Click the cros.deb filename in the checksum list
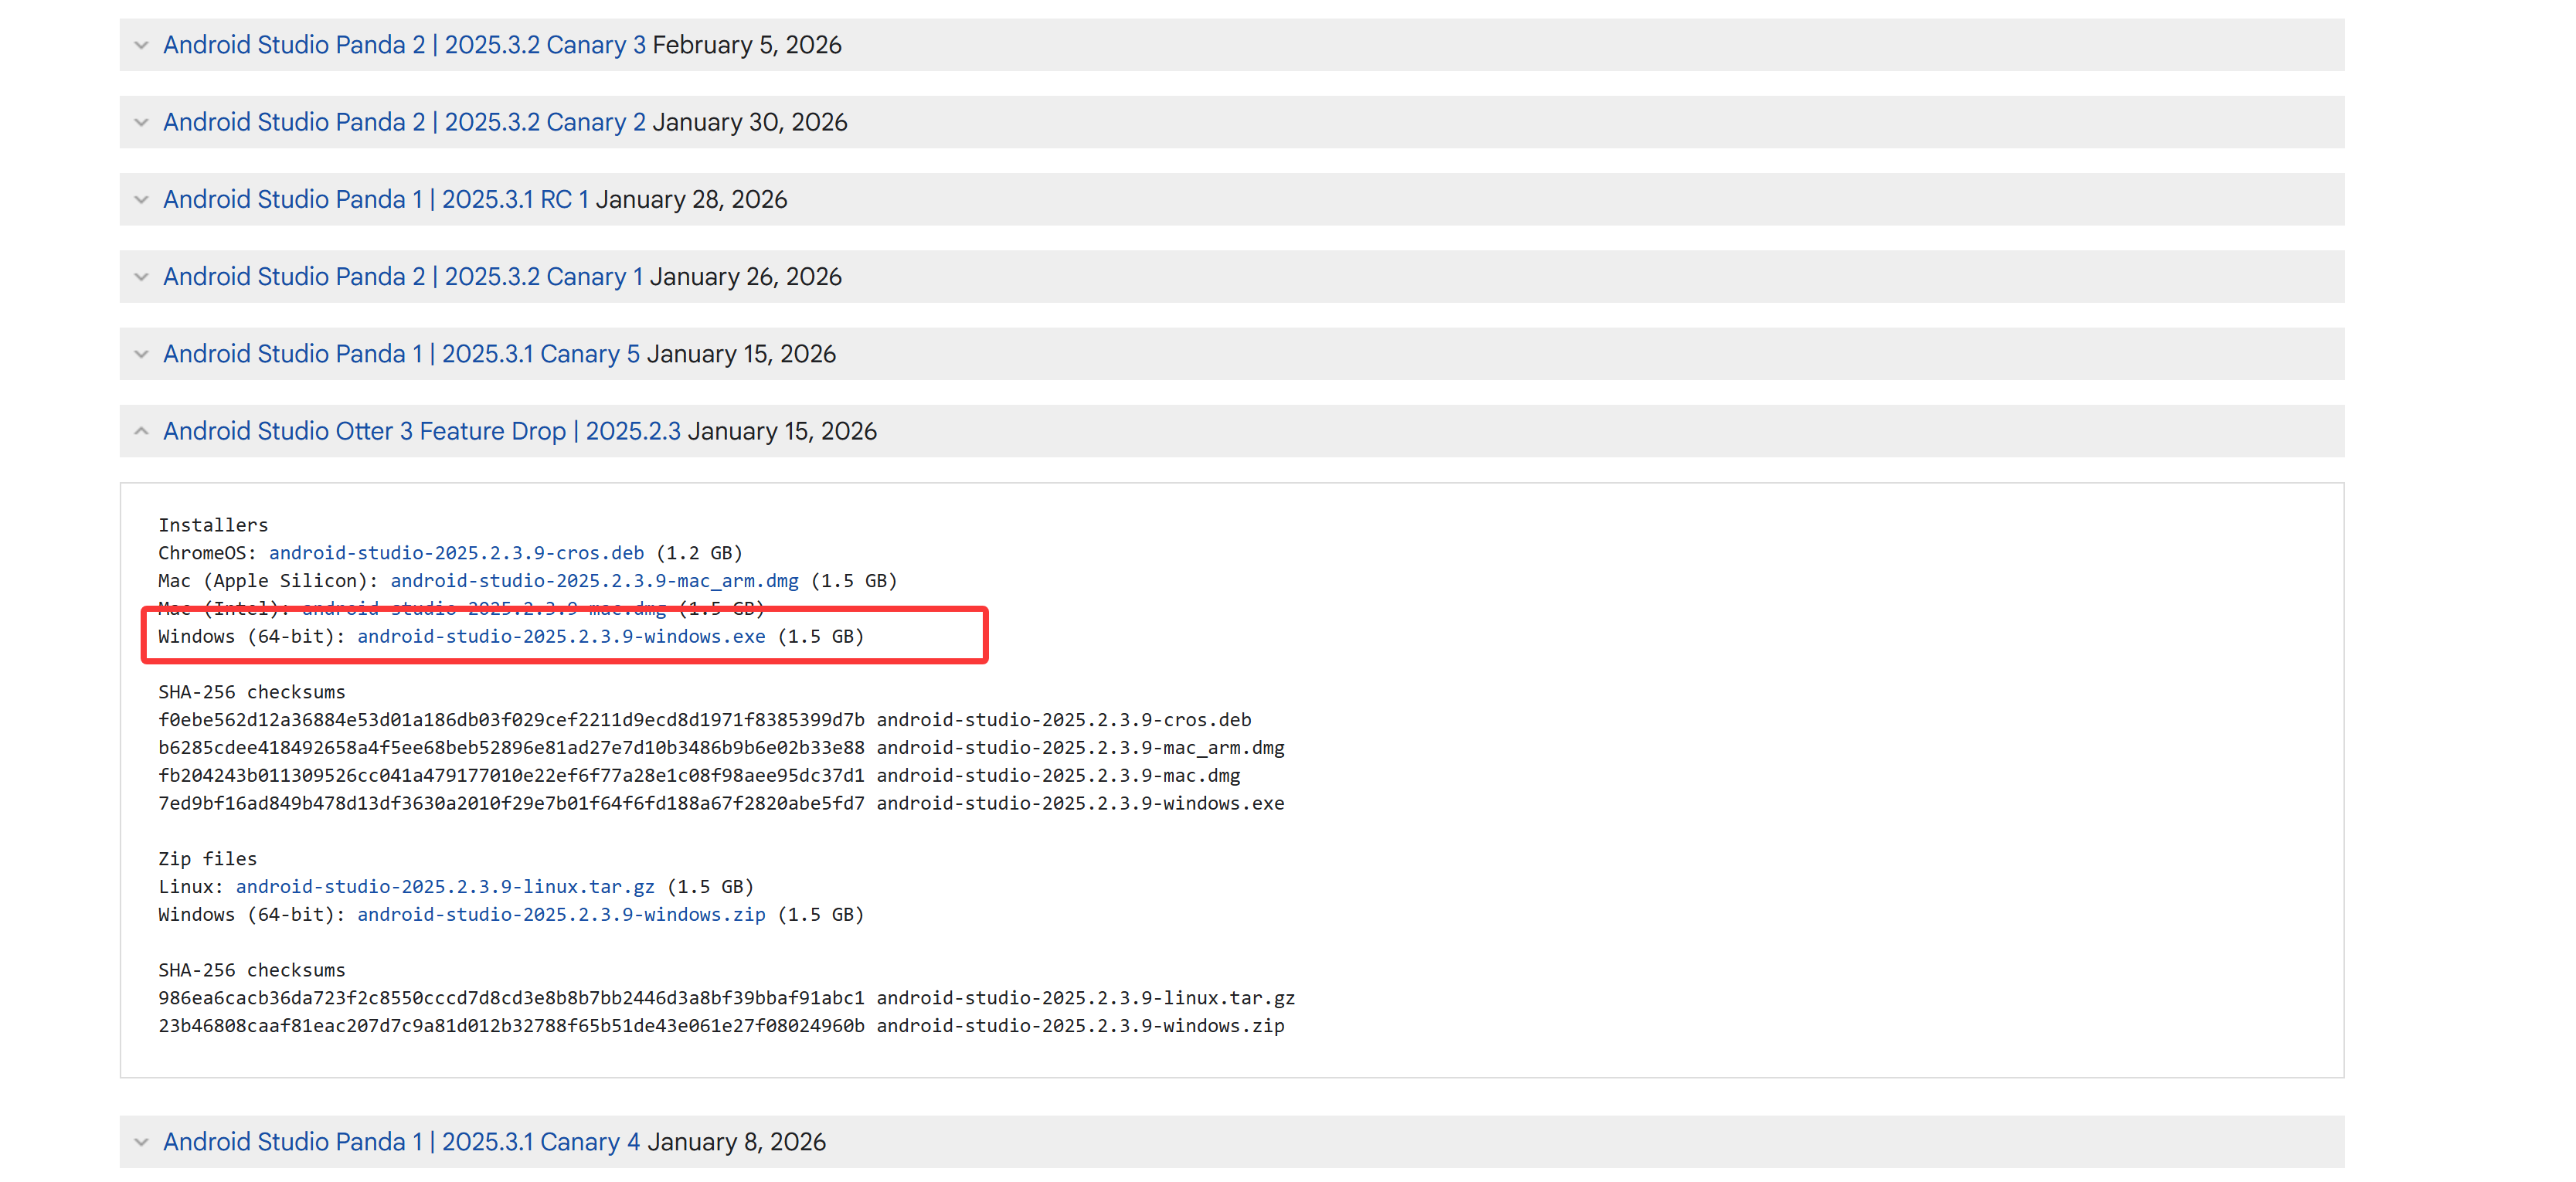This screenshot has width=2576, height=1182. pos(1064,720)
